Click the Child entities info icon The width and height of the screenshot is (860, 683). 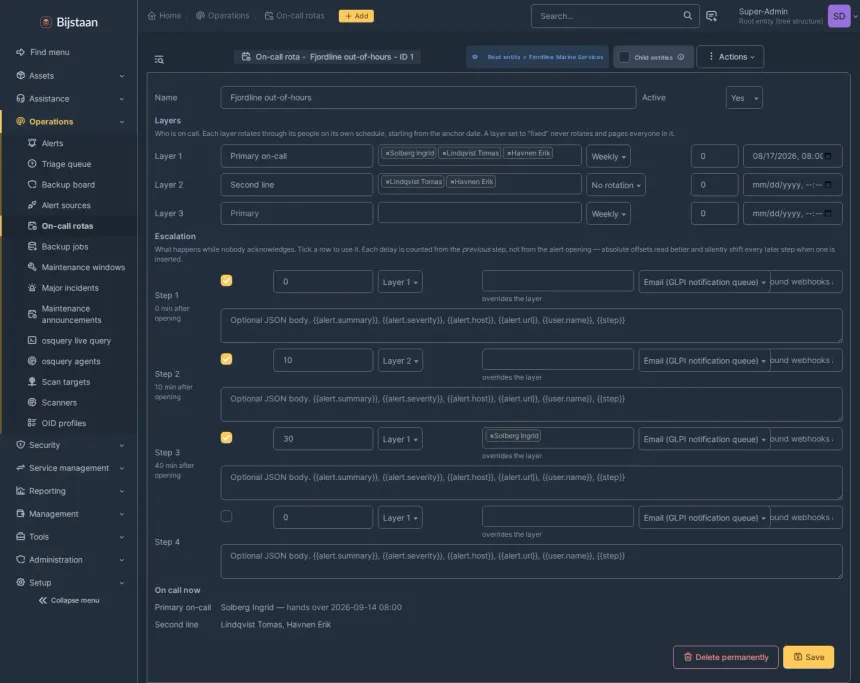pyautogui.click(x=681, y=57)
